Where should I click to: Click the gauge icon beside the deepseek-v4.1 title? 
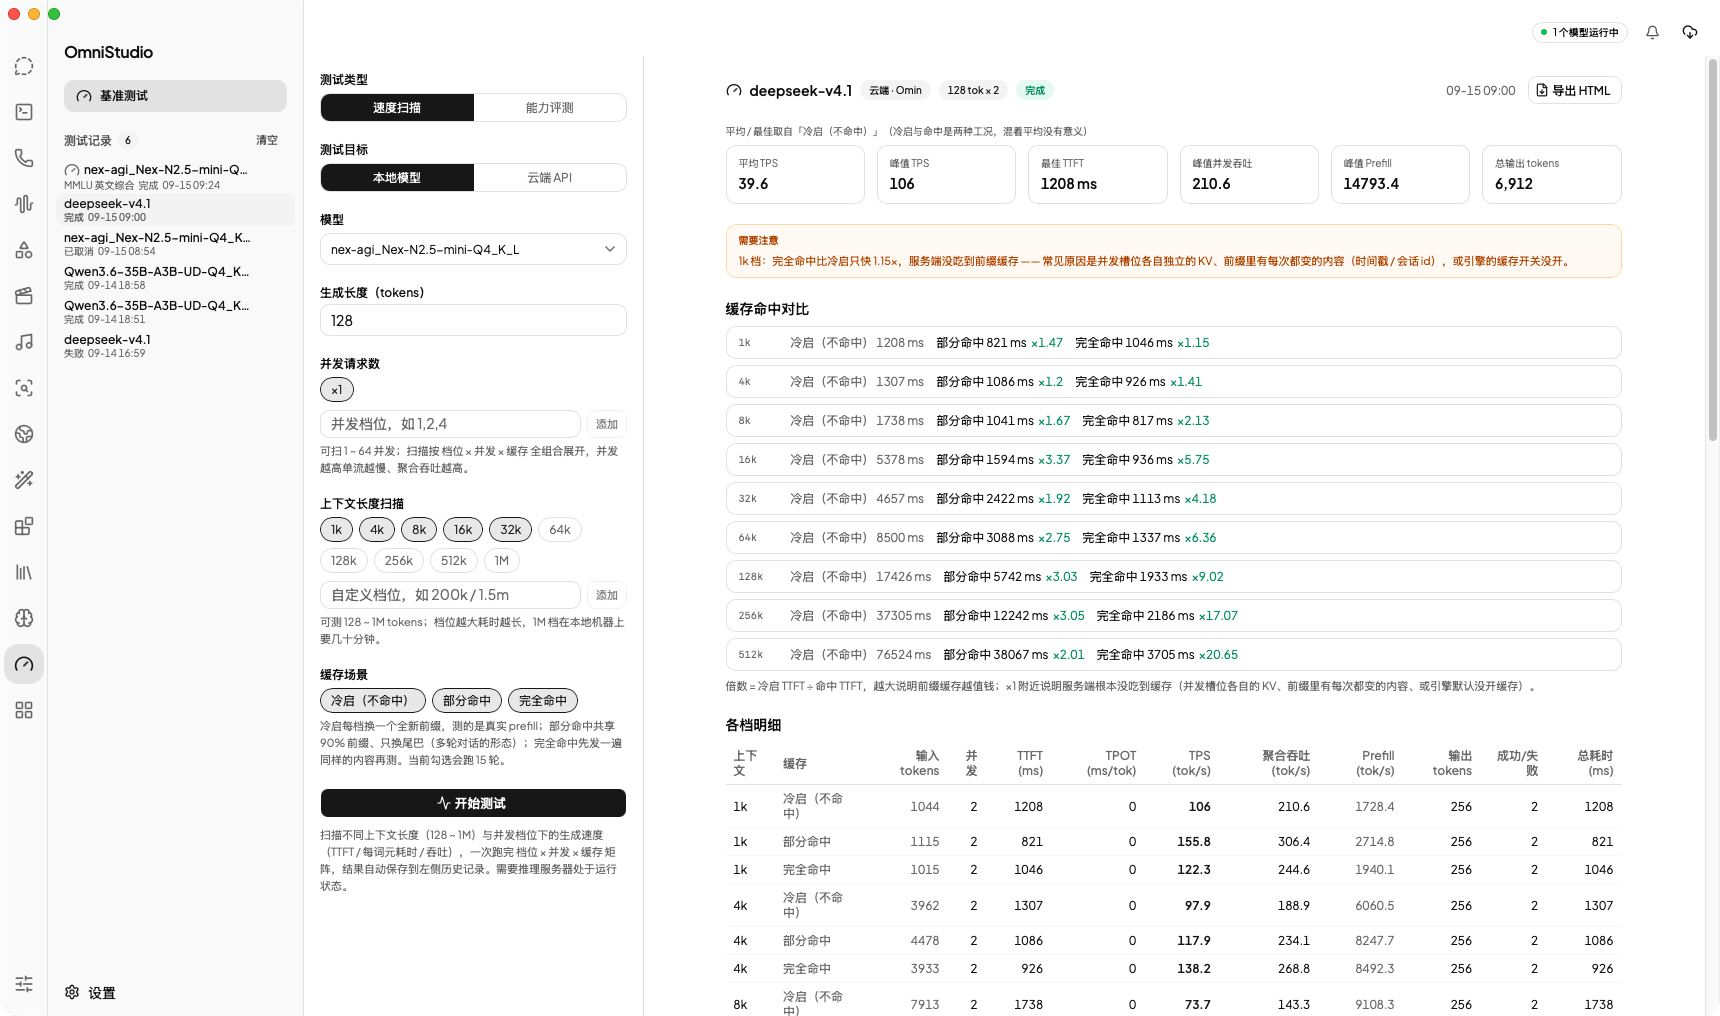[x=734, y=91]
